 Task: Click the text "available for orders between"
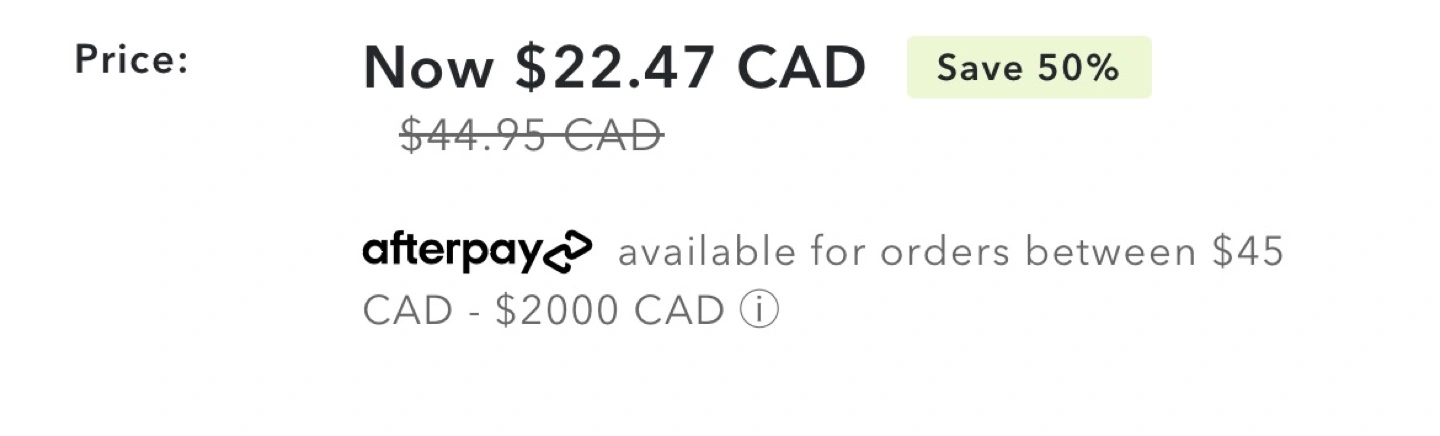coord(907,253)
